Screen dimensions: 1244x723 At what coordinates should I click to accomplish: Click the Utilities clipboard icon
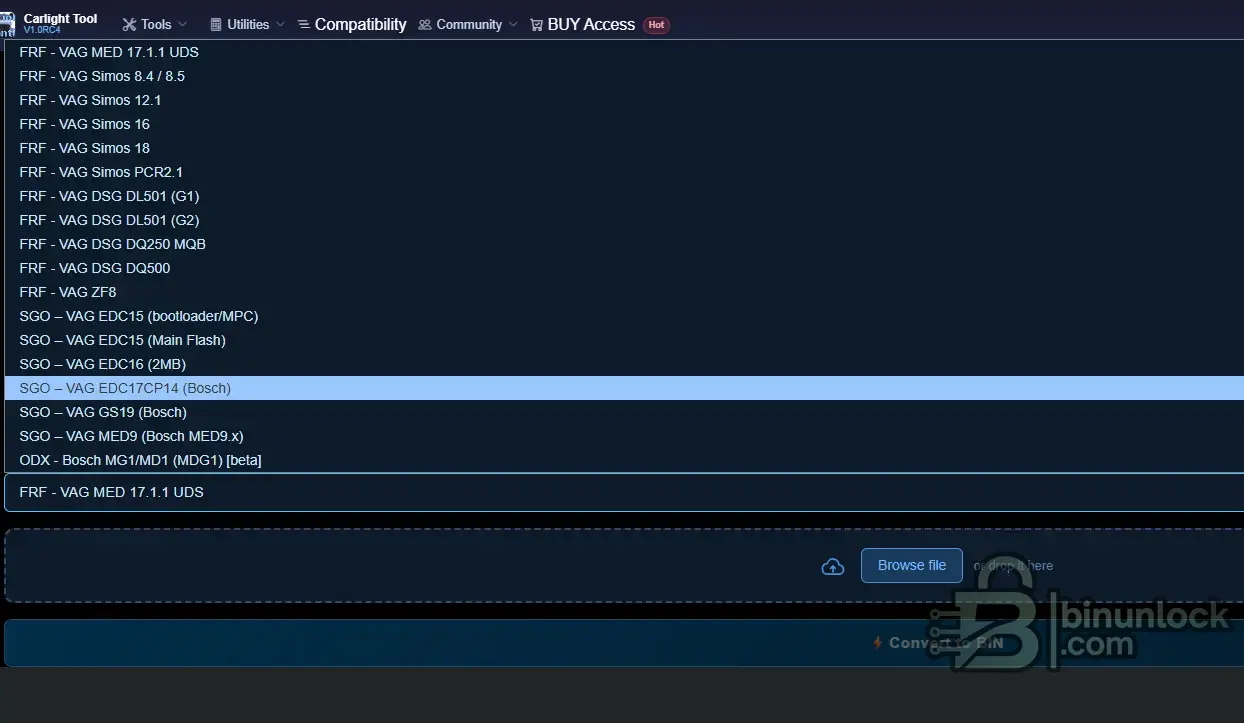(x=216, y=24)
